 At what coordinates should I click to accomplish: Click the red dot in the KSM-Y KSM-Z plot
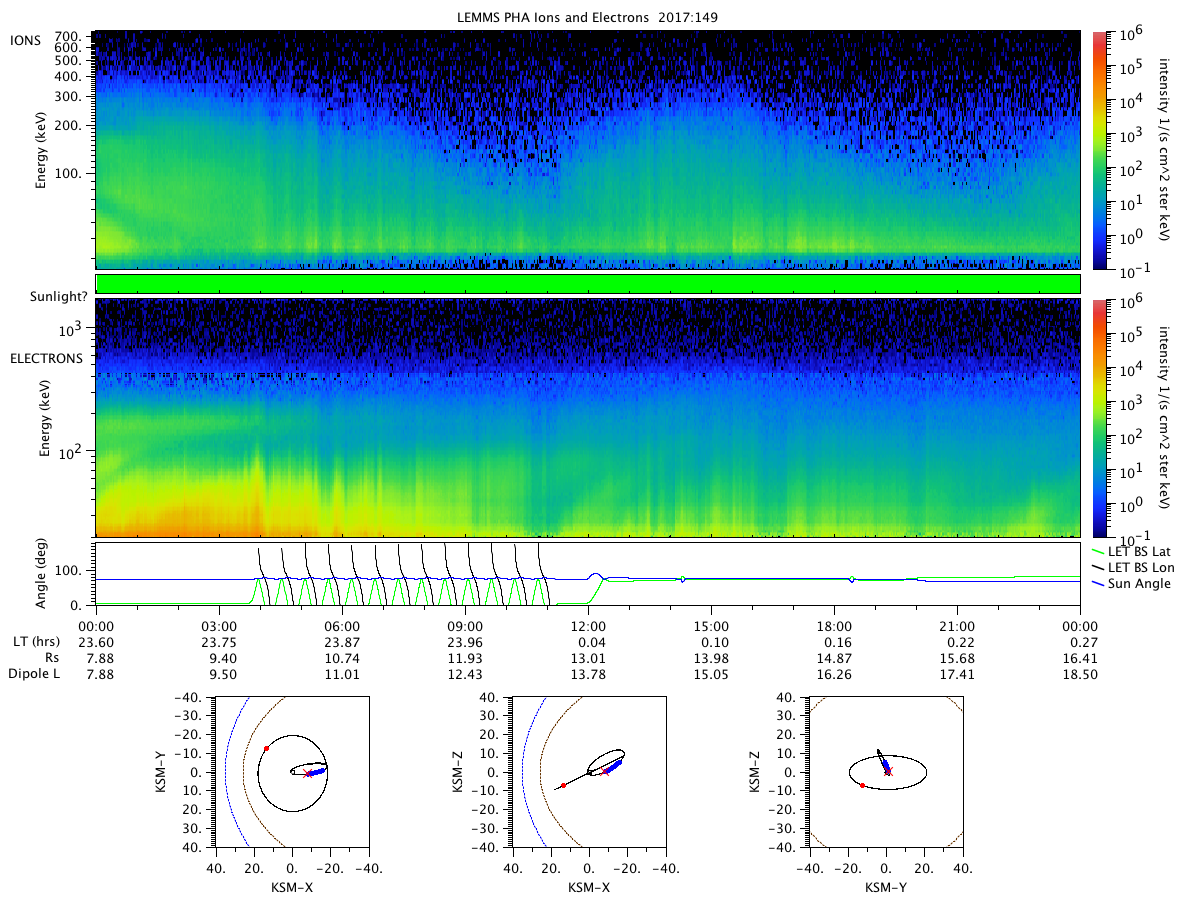pyautogui.click(x=862, y=785)
